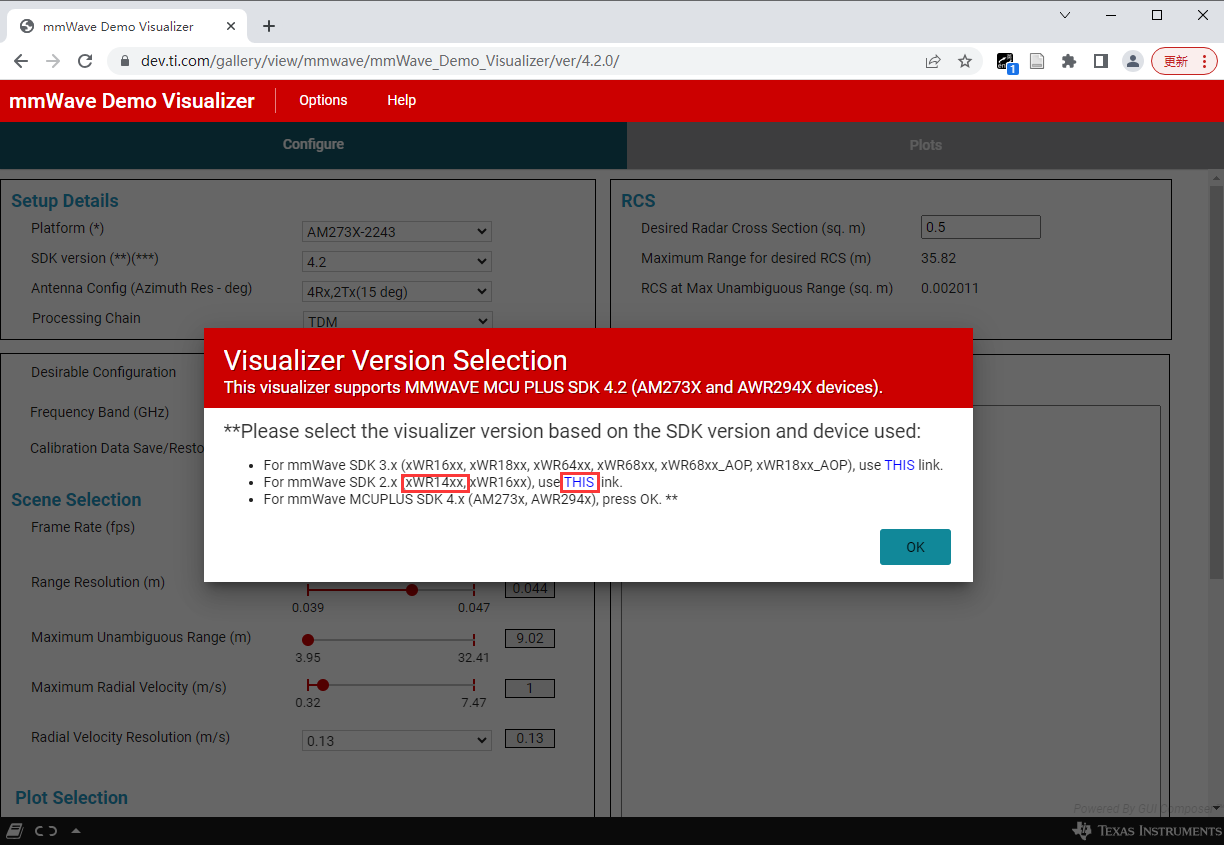Click the Texas Instruments logo
The image size is (1224, 845).
(1146, 830)
